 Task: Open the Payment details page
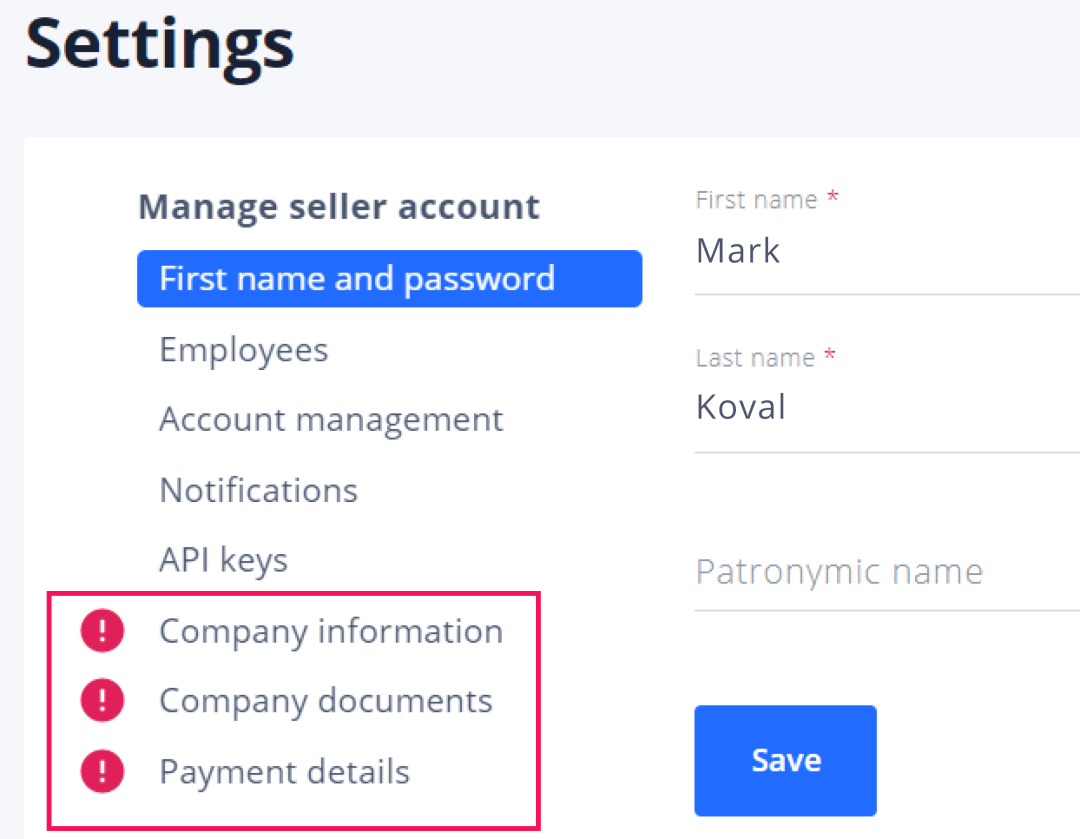pyautogui.click(x=284, y=772)
